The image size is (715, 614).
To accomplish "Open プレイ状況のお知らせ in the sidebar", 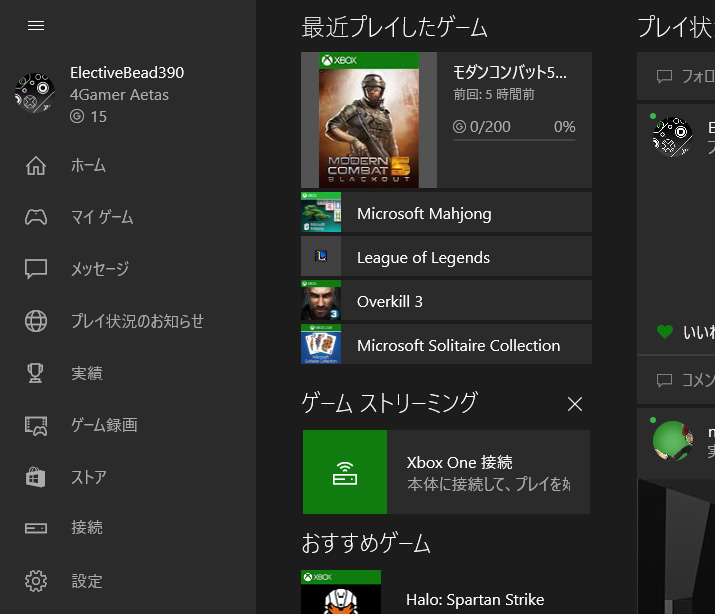I will coord(128,321).
